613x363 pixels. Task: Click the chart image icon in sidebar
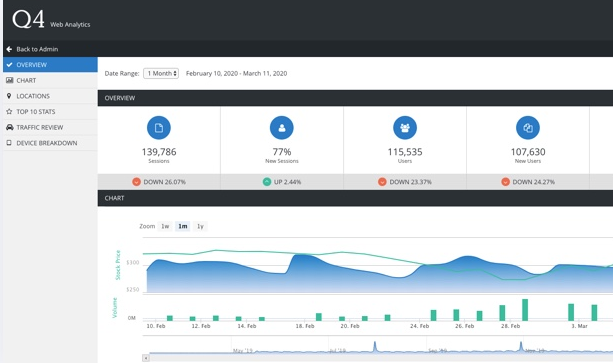pos(9,80)
